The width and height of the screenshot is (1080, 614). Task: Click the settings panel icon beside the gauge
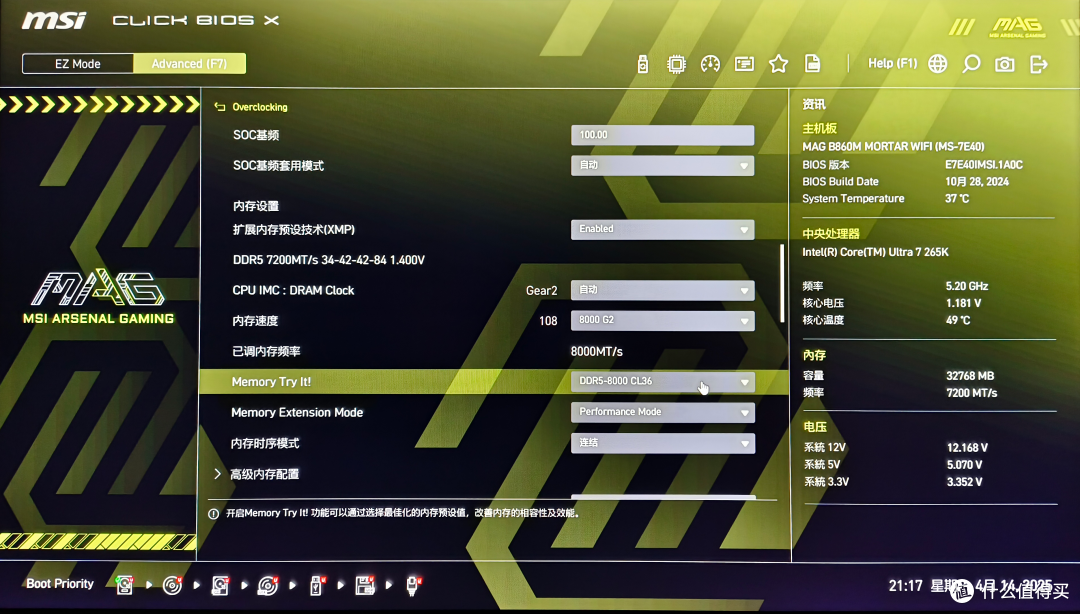point(744,64)
